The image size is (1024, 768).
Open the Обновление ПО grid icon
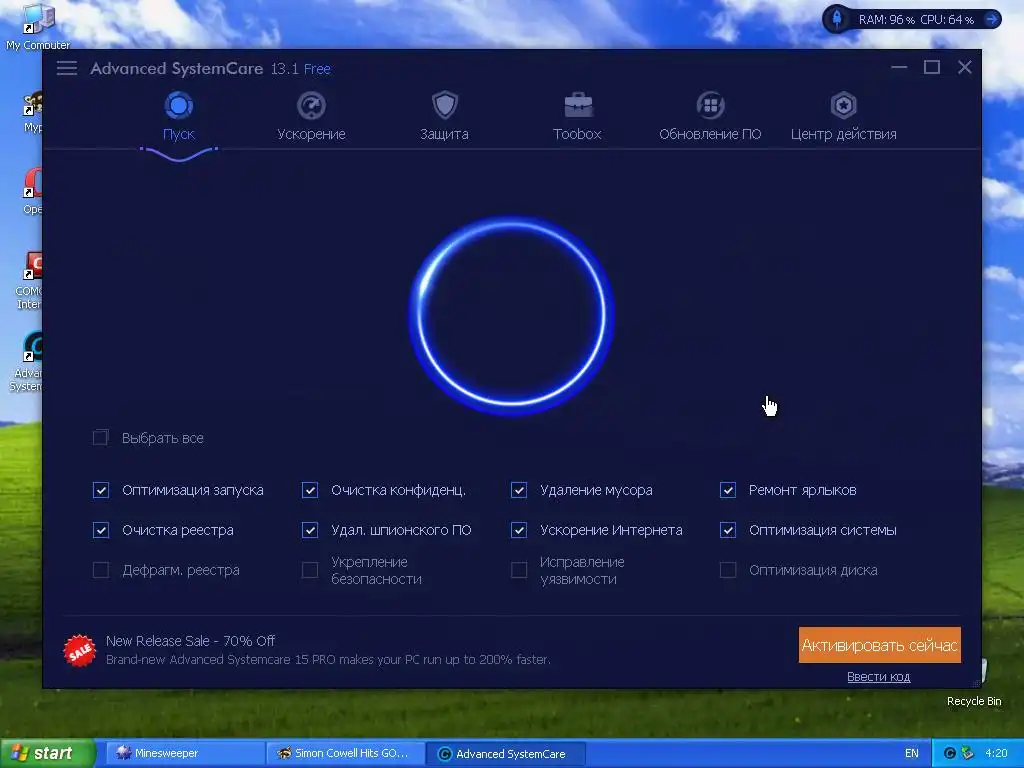pyautogui.click(x=711, y=105)
